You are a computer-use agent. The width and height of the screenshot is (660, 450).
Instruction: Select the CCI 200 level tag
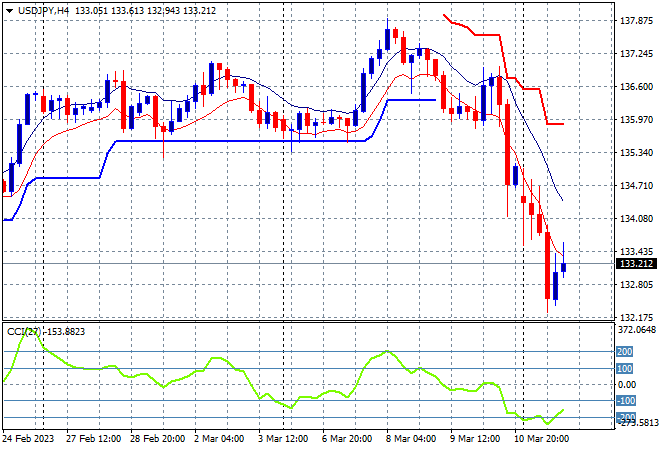tap(624, 351)
